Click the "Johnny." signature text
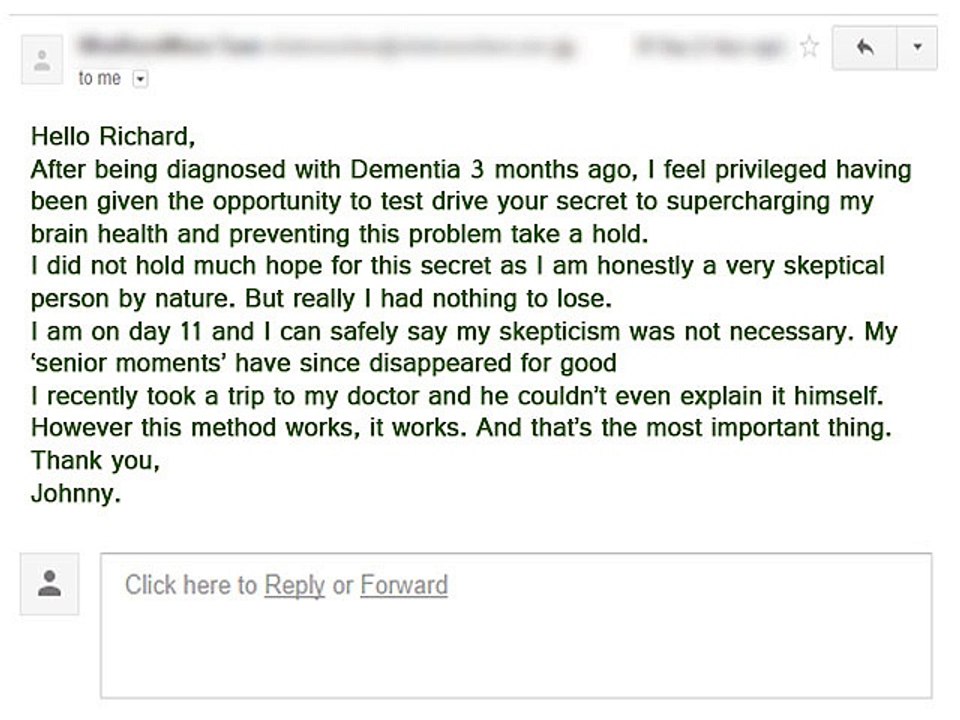960x720 pixels. click(x=76, y=493)
